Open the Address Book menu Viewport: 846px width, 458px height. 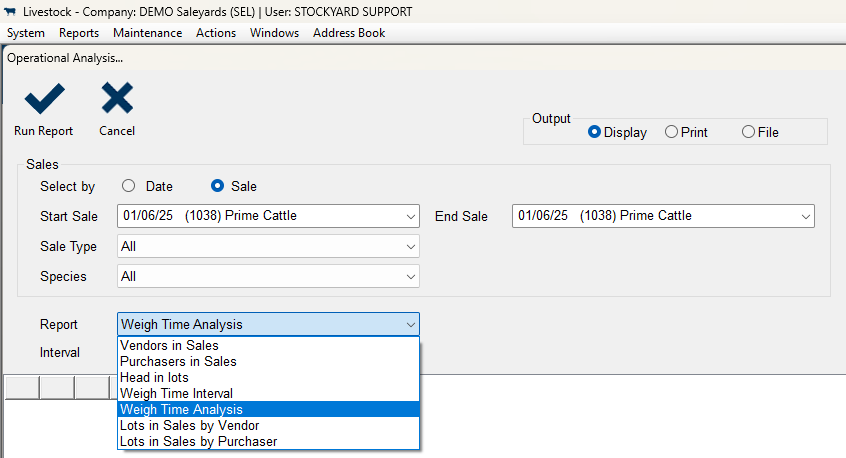click(x=349, y=33)
